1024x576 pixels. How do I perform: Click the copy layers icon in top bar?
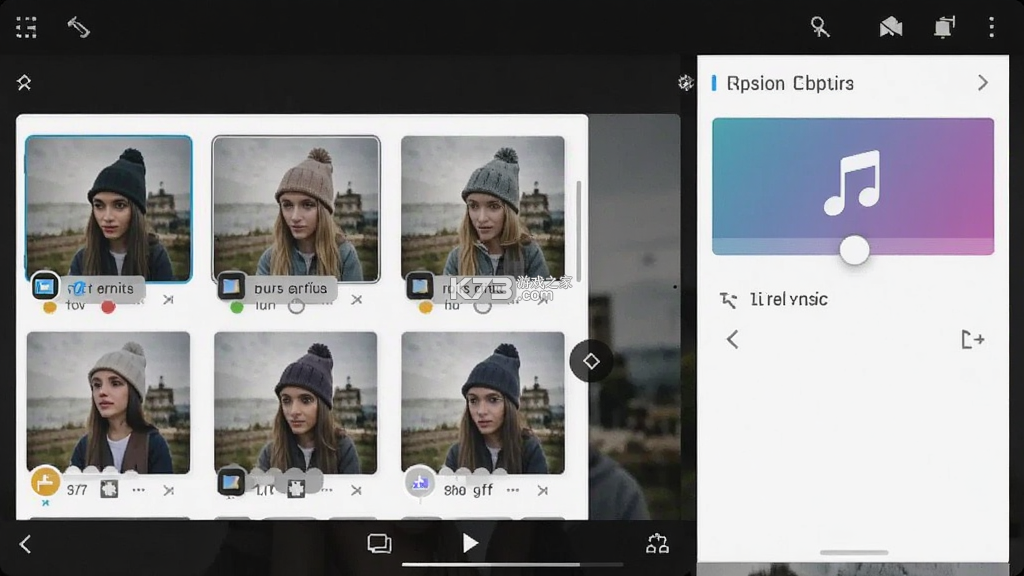944,27
